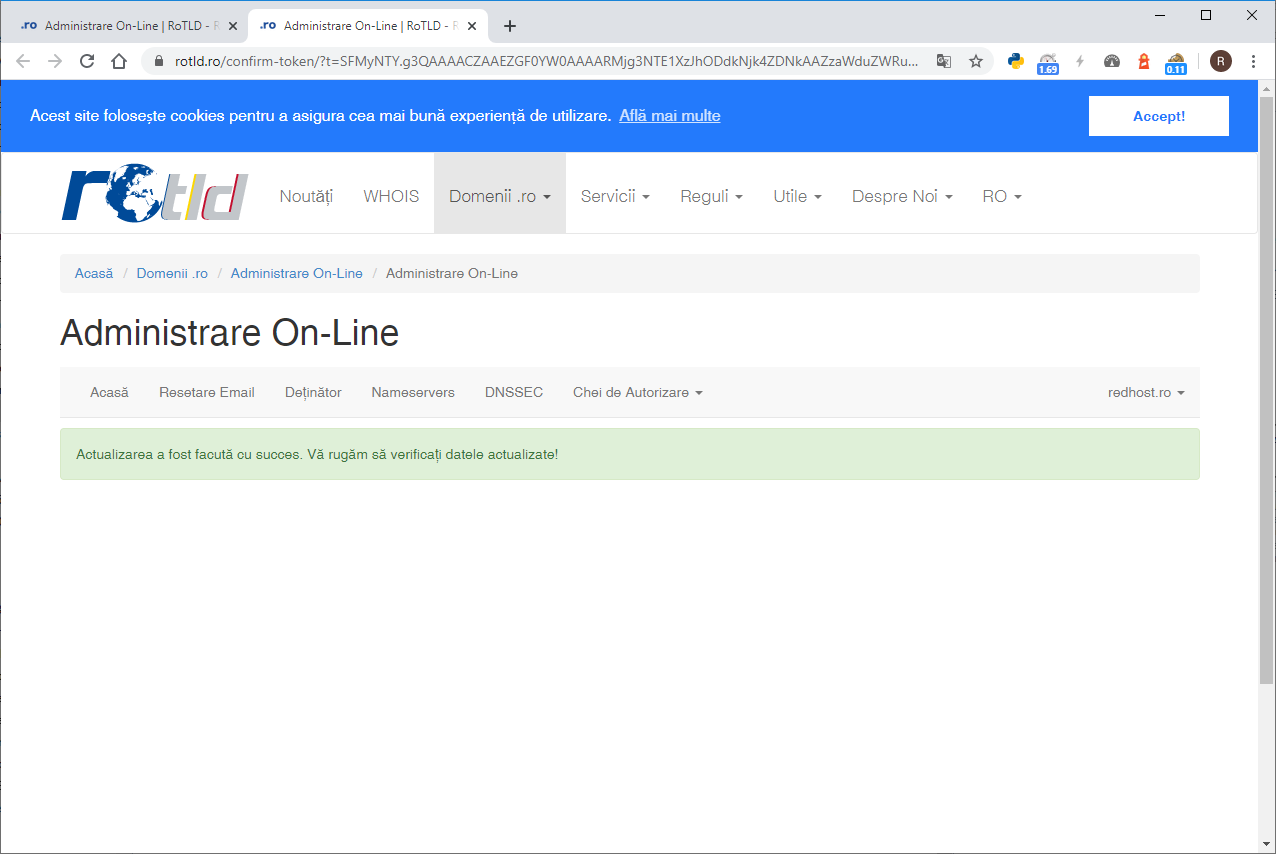Follow the Află mai multe link
The image size is (1276, 854).
[669, 115]
